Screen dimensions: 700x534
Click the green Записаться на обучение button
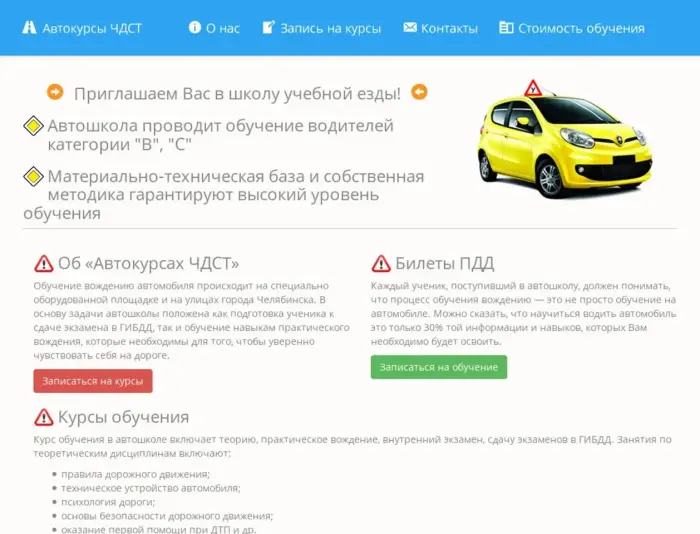point(439,367)
